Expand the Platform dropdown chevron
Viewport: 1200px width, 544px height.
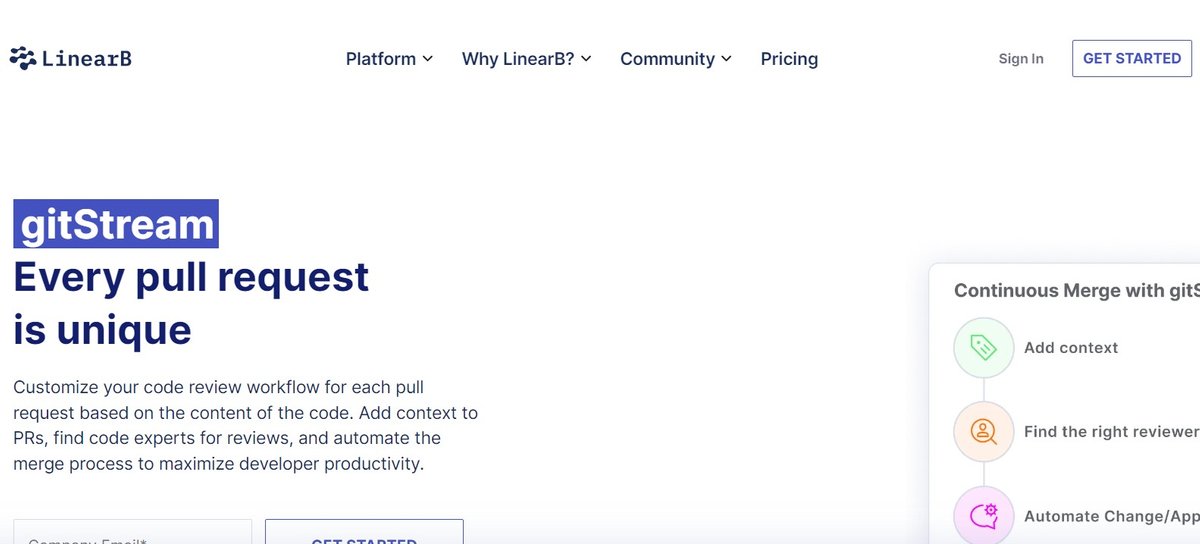428,59
